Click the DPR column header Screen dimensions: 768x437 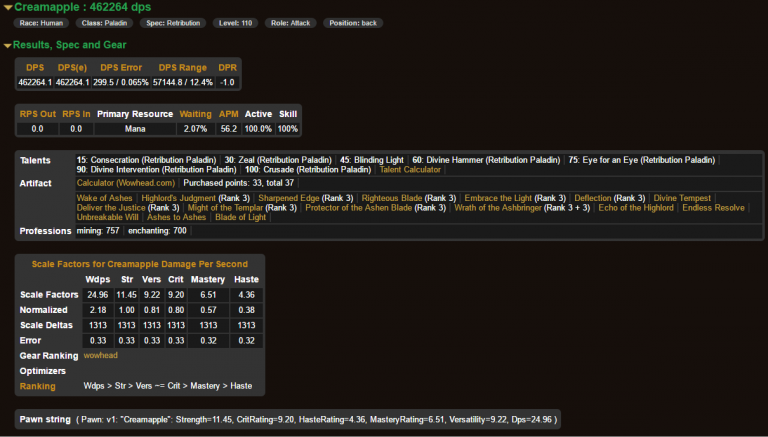[x=227, y=67]
